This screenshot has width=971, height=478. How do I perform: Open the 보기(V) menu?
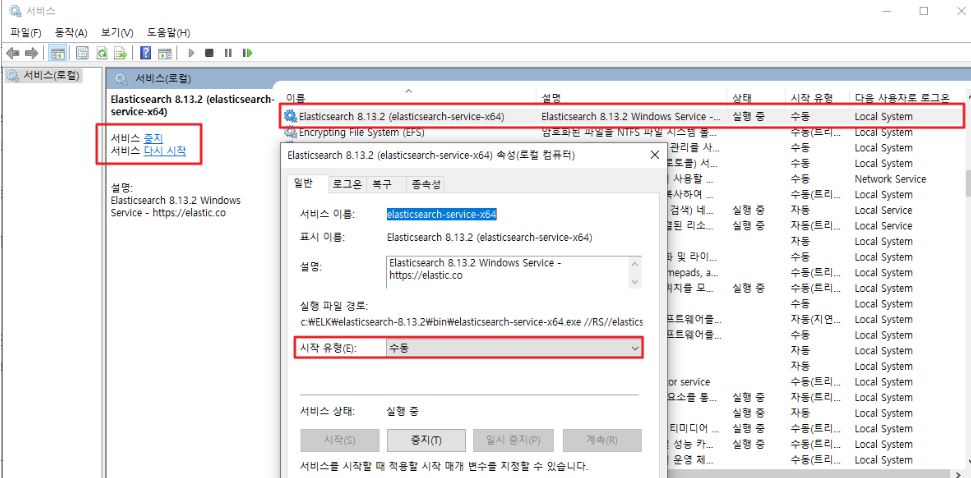[117, 32]
